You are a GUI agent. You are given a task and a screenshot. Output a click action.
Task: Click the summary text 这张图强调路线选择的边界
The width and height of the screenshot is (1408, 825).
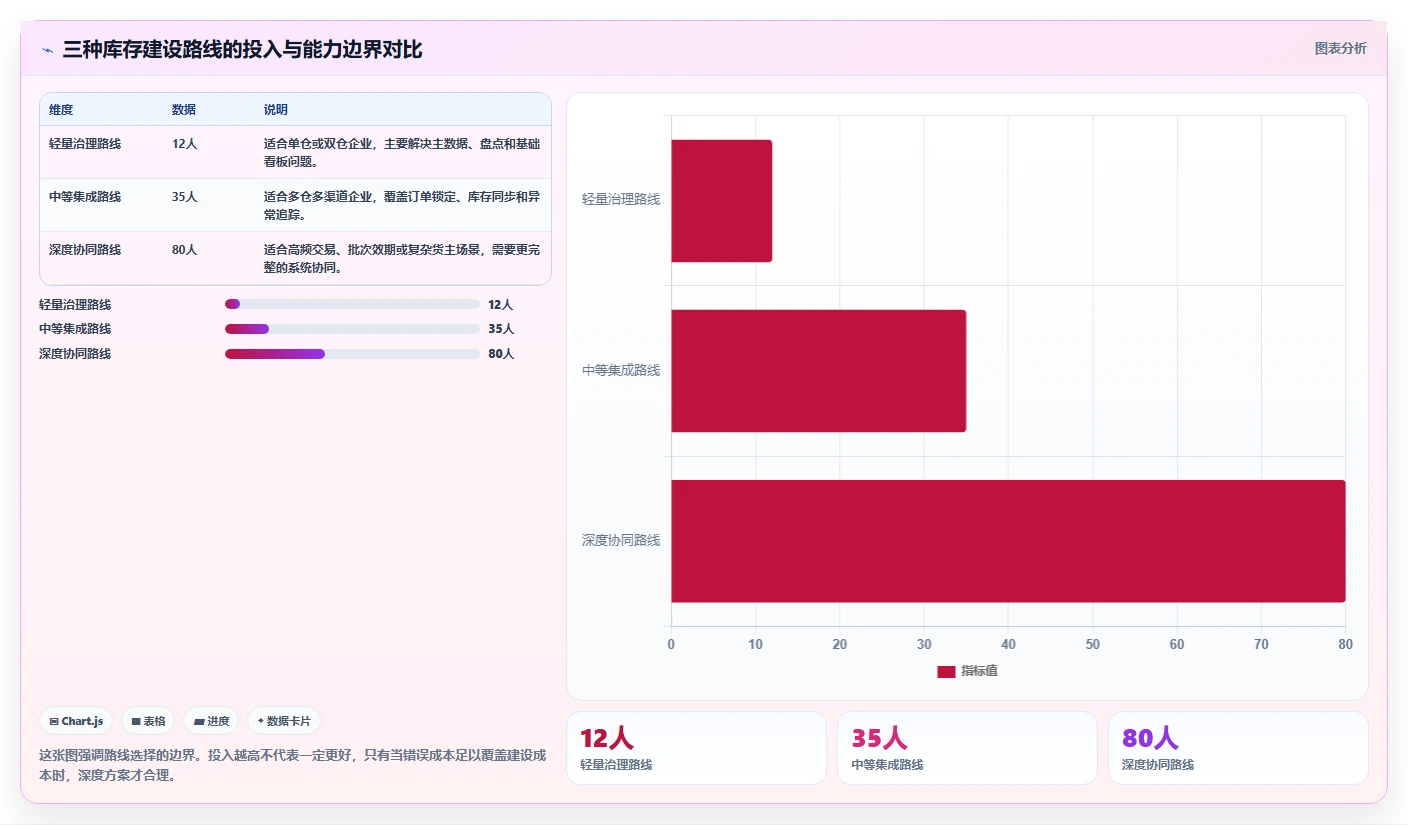(x=292, y=765)
